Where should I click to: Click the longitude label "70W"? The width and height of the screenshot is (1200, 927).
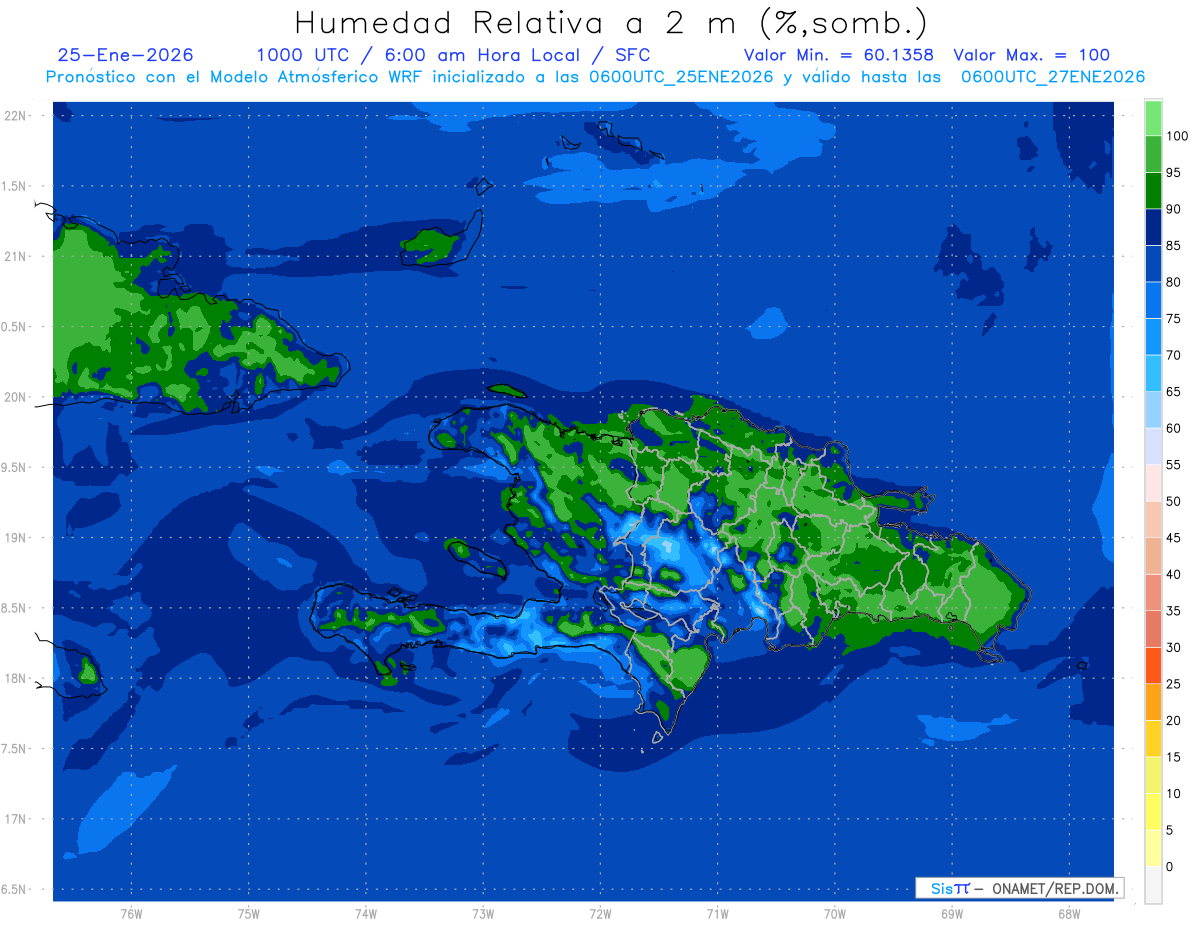(835, 914)
